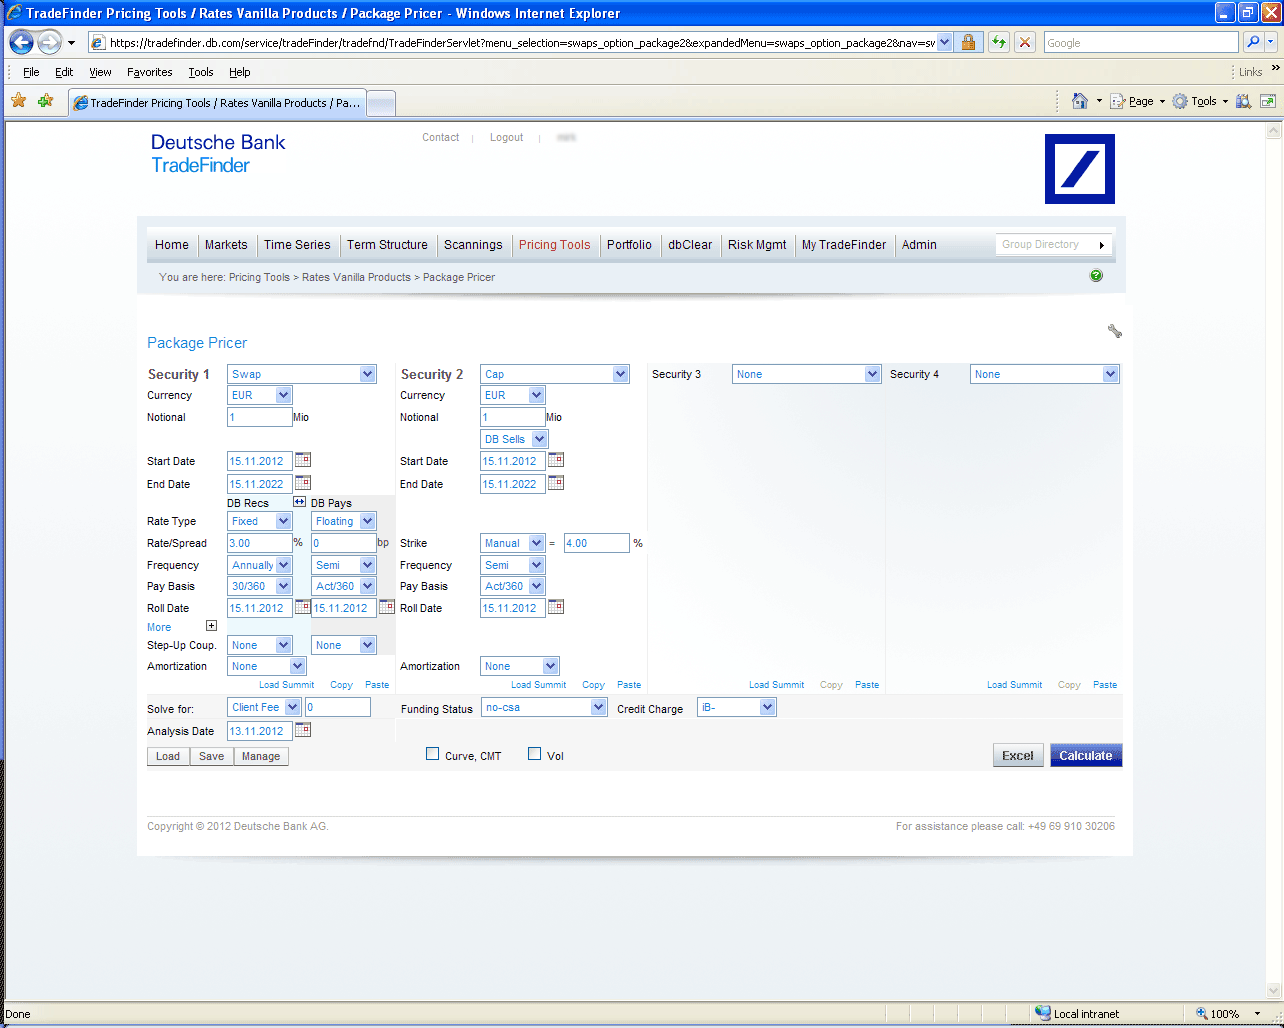Enable the Curve, CMT checkbox
The image size is (1284, 1028).
(433, 754)
